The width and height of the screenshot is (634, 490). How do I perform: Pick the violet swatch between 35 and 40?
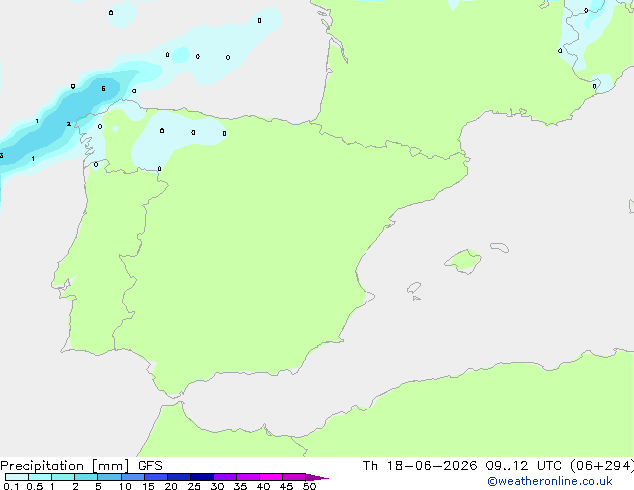pos(248,477)
